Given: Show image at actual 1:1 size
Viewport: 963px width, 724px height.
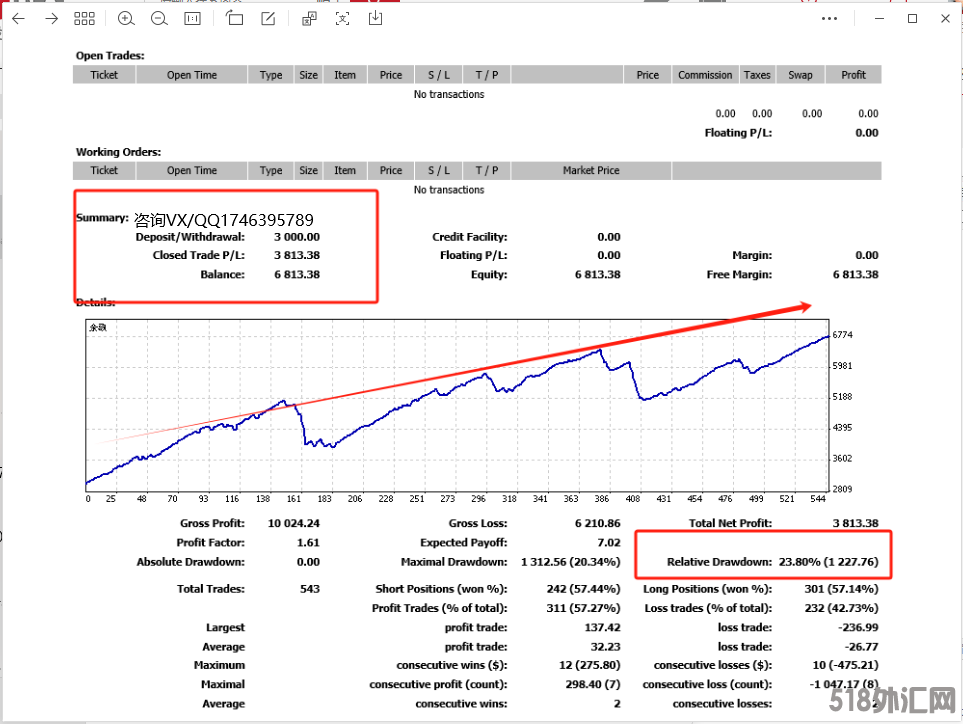Looking at the screenshot, I should point(192,18).
